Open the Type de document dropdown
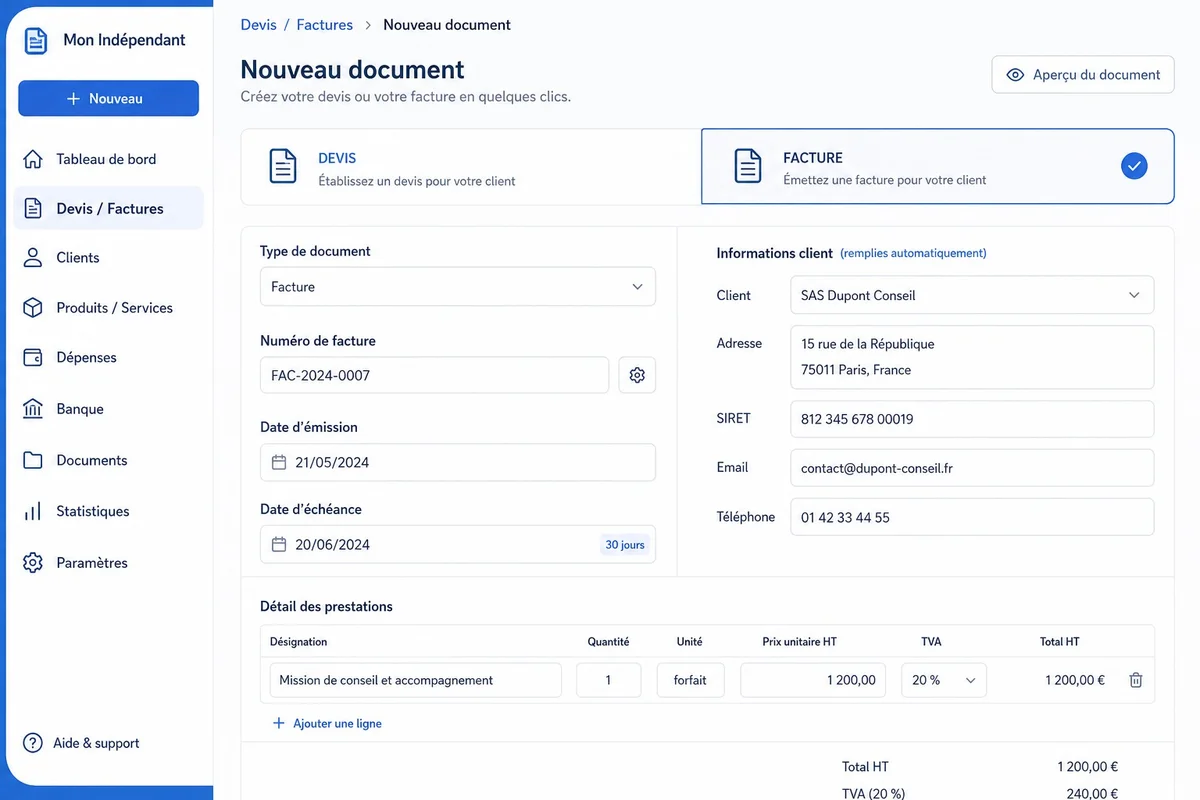This screenshot has width=1200, height=800. point(458,287)
